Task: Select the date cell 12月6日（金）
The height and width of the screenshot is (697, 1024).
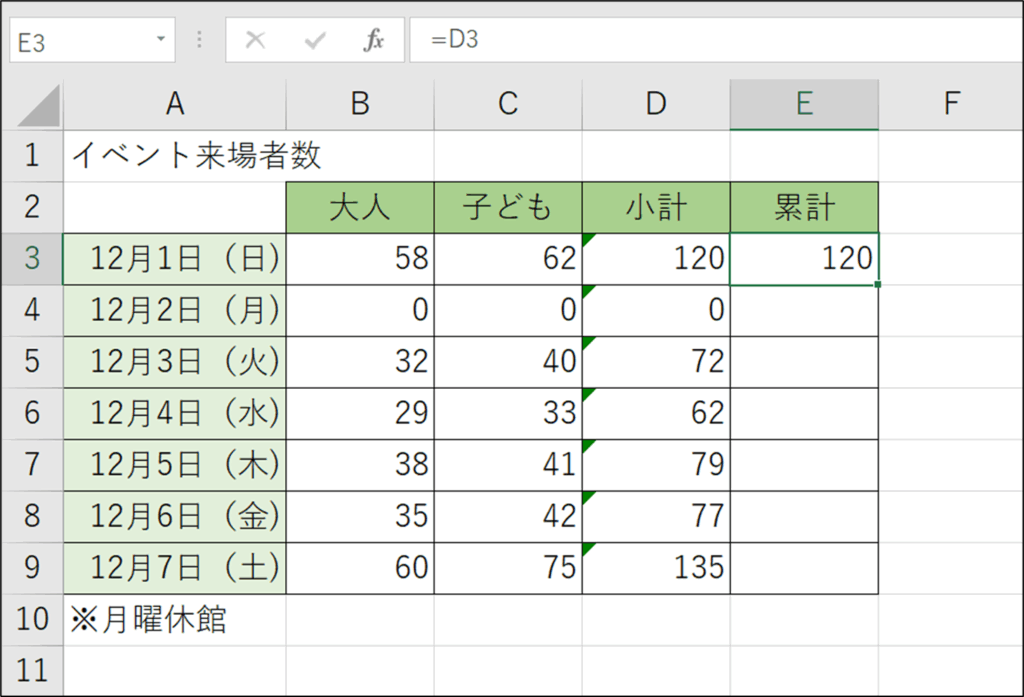Action: (x=175, y=517)
